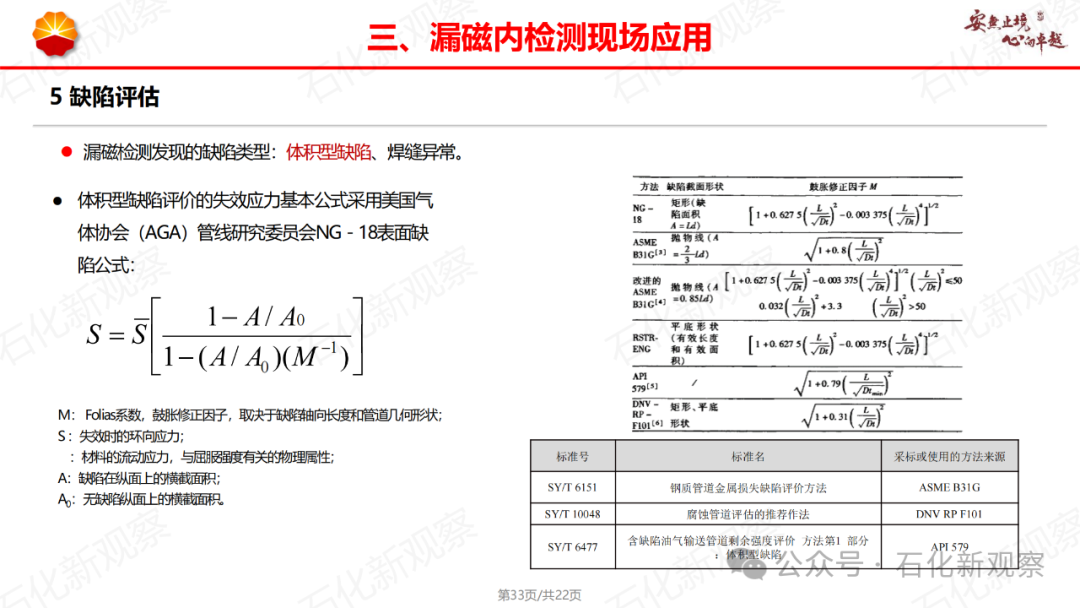Click DNV-RP-F101[6] in the formula table
The height and width of the screenshot is (608, 1080).
point(647,415)
